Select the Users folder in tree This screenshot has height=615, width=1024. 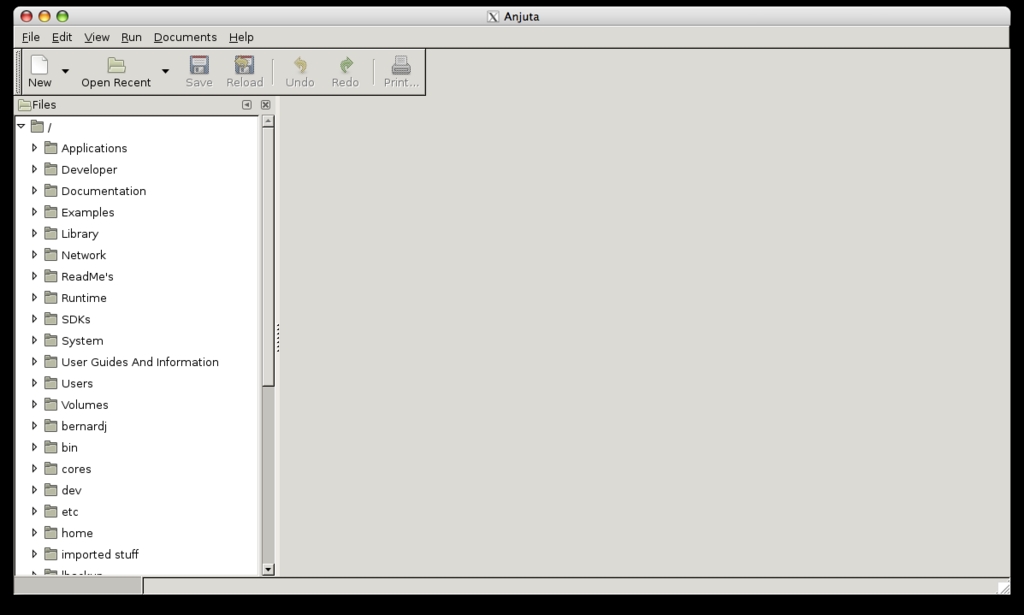tap(77, 383)
